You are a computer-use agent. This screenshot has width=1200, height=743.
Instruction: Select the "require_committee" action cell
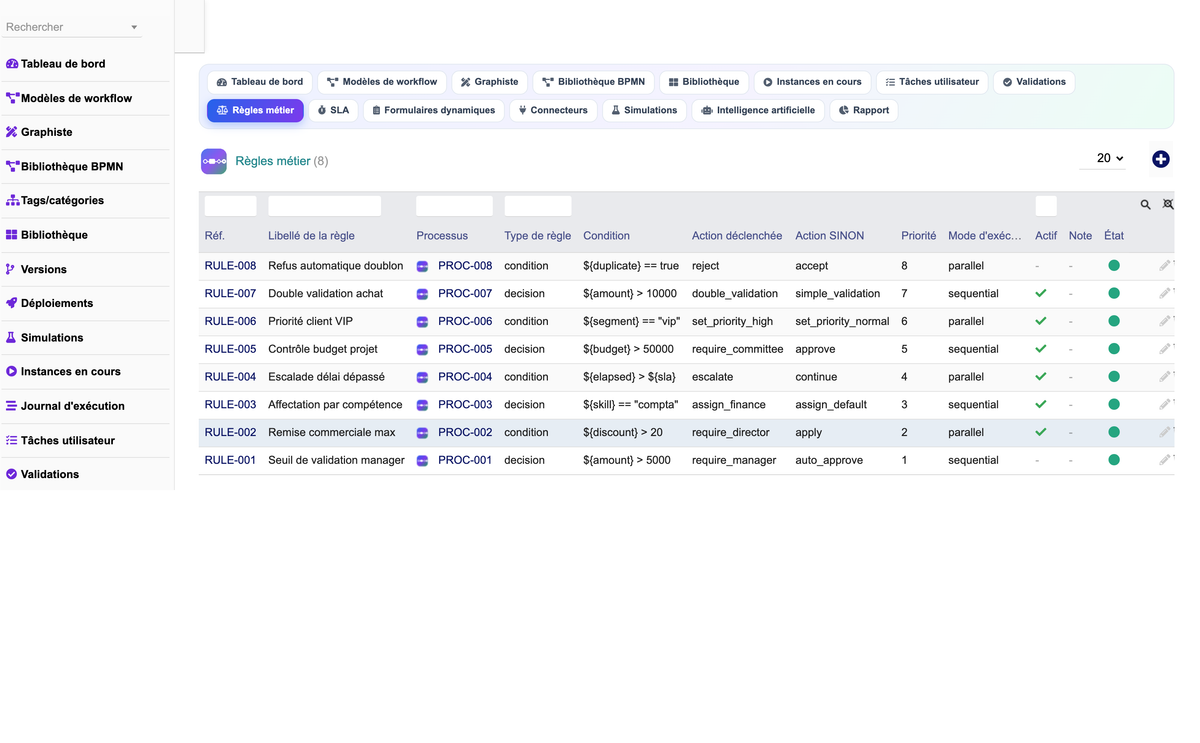[x=738, y=349]
